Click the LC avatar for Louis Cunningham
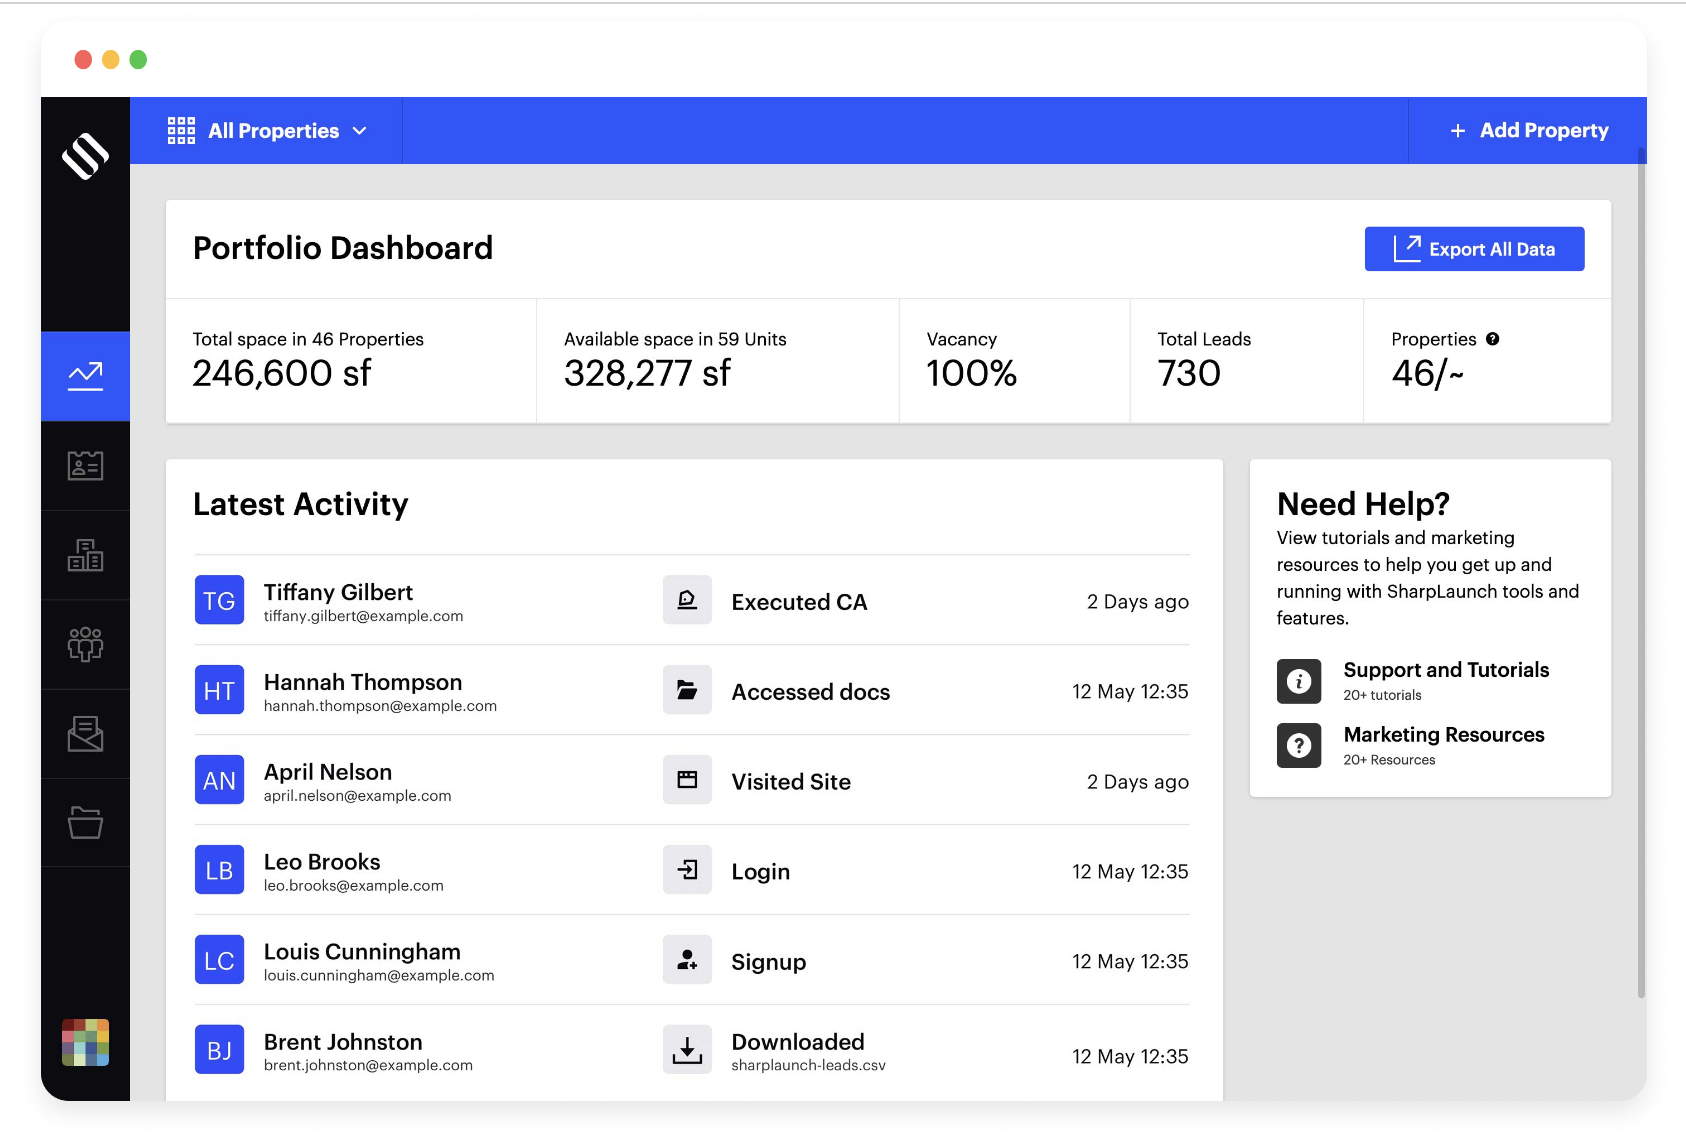The width and height of the screenshot is (1686, 1138). pos(219,960)
